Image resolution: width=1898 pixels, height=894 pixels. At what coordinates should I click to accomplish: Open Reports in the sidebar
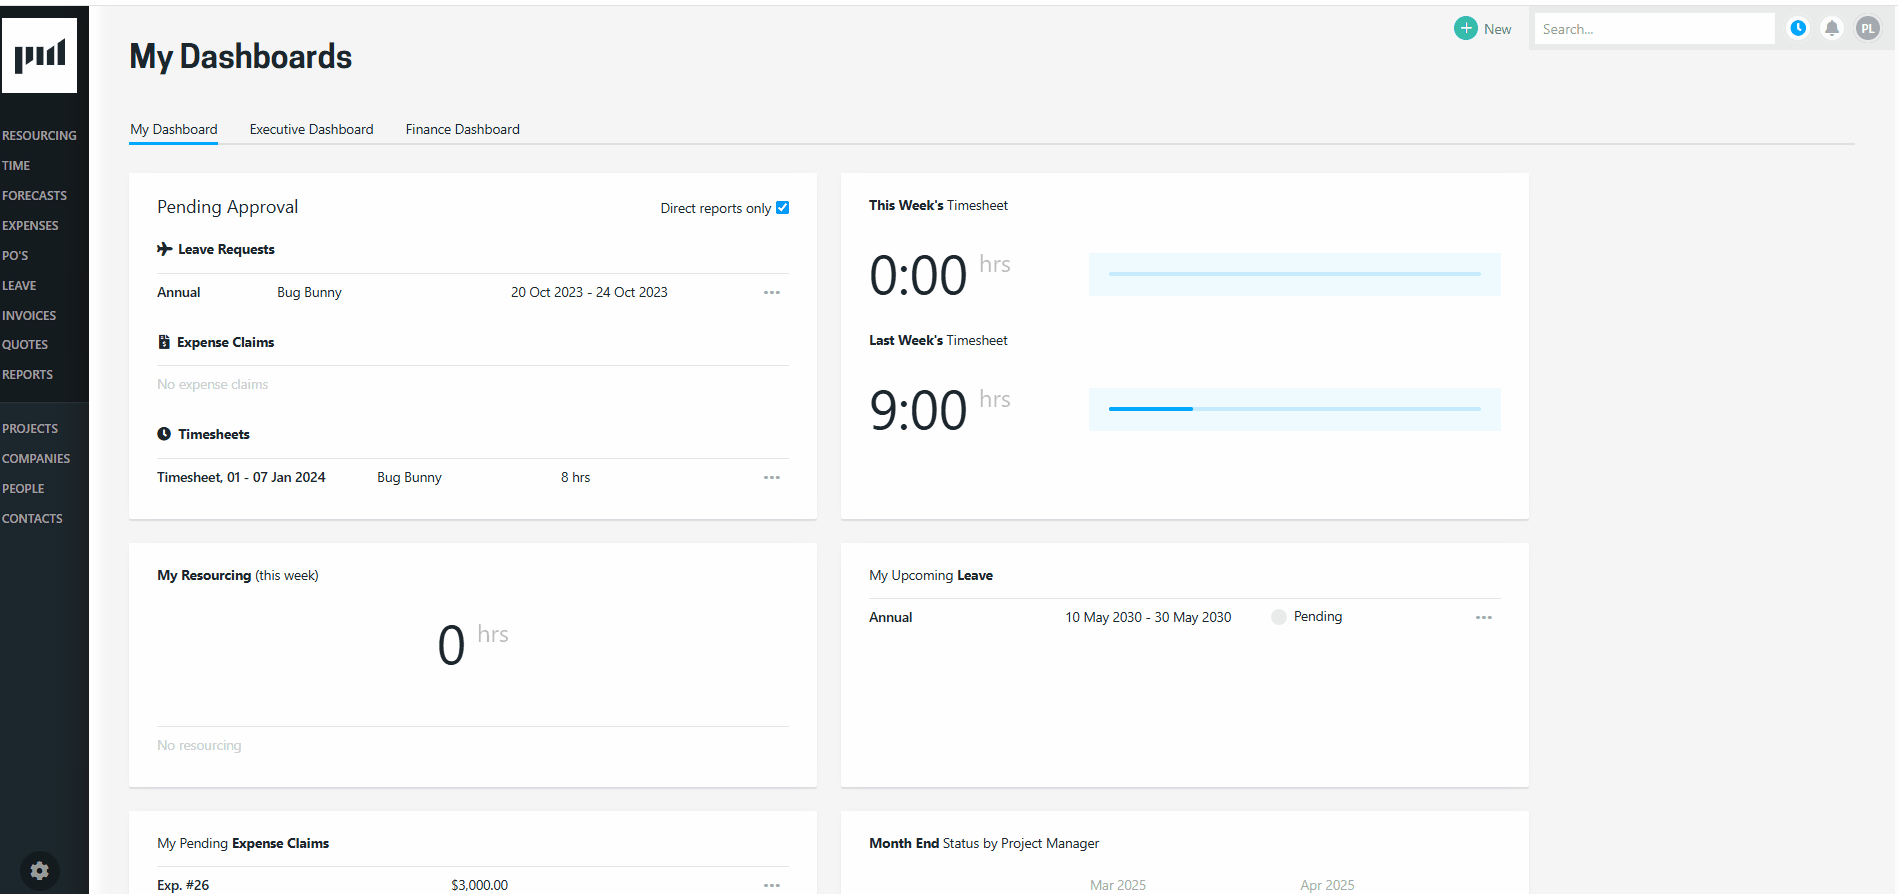pyautogui.click(x=27, y=374)
